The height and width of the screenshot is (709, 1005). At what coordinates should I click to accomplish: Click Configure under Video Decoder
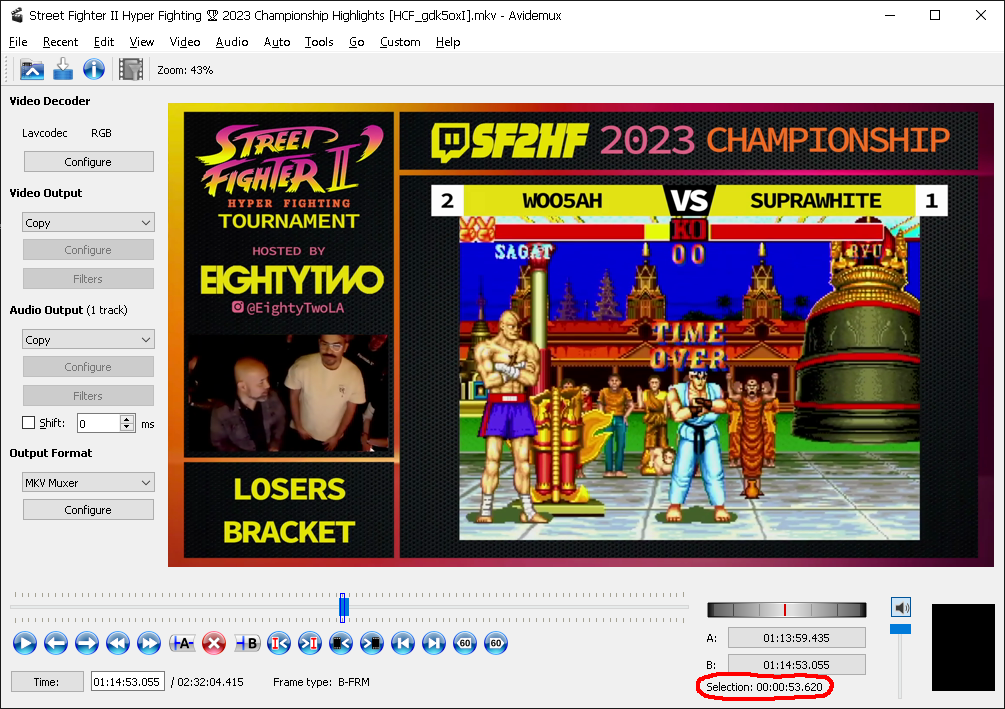pos(88,162)
